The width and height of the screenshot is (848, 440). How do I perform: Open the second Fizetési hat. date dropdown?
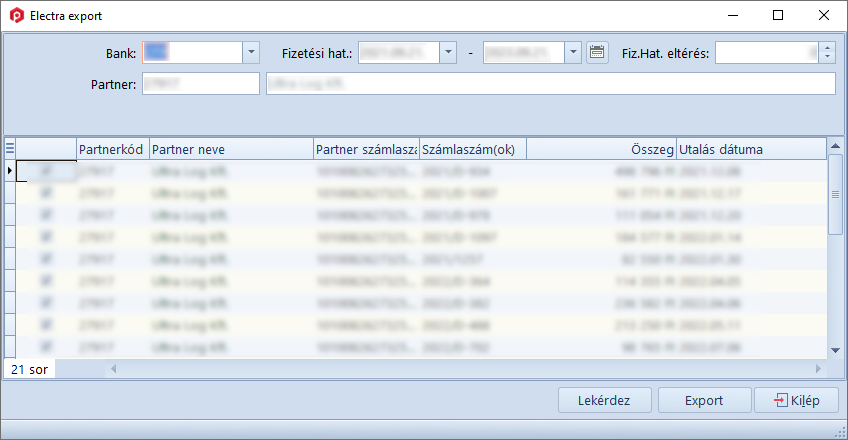tap(573, 52)
